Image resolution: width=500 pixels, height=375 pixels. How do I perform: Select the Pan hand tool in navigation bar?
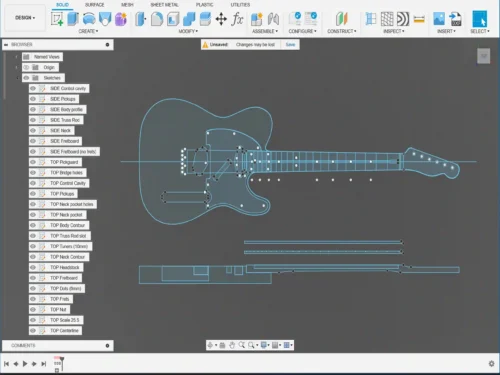coord(232,345)
